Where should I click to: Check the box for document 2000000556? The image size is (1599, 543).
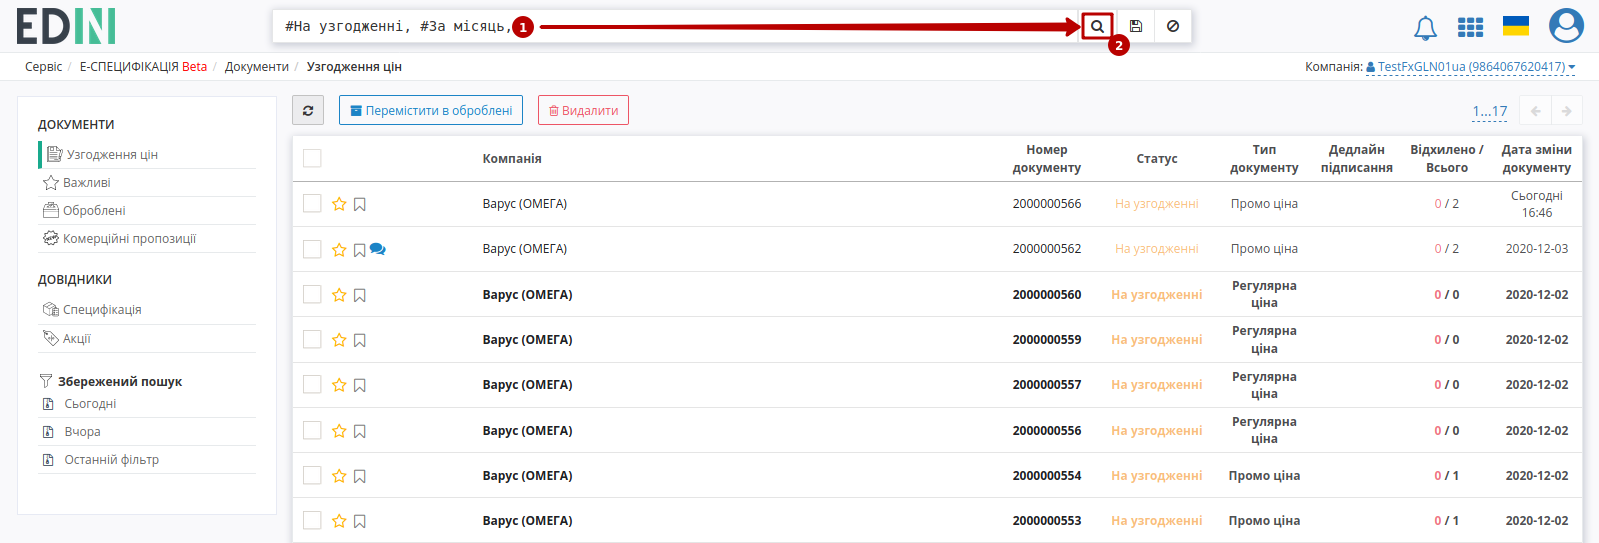312,430
